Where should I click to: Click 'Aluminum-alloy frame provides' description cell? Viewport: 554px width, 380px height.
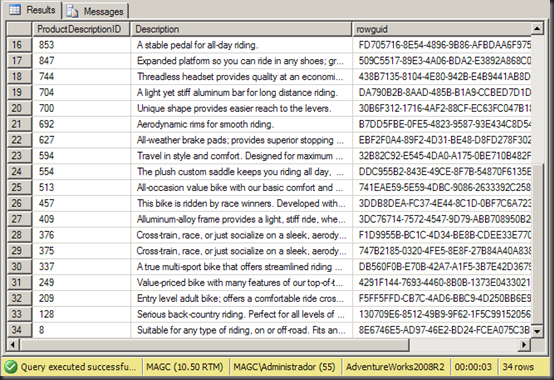(x=241, y=219)
